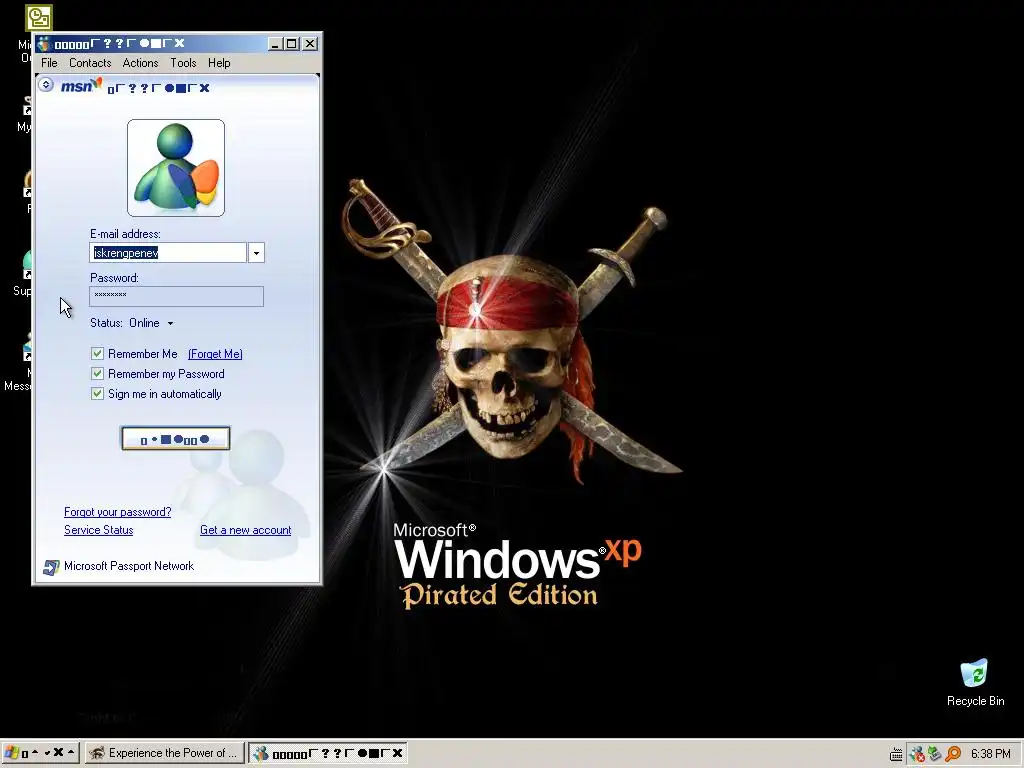
Task: Close the MSN Messenger window
Action: point(310,44)
